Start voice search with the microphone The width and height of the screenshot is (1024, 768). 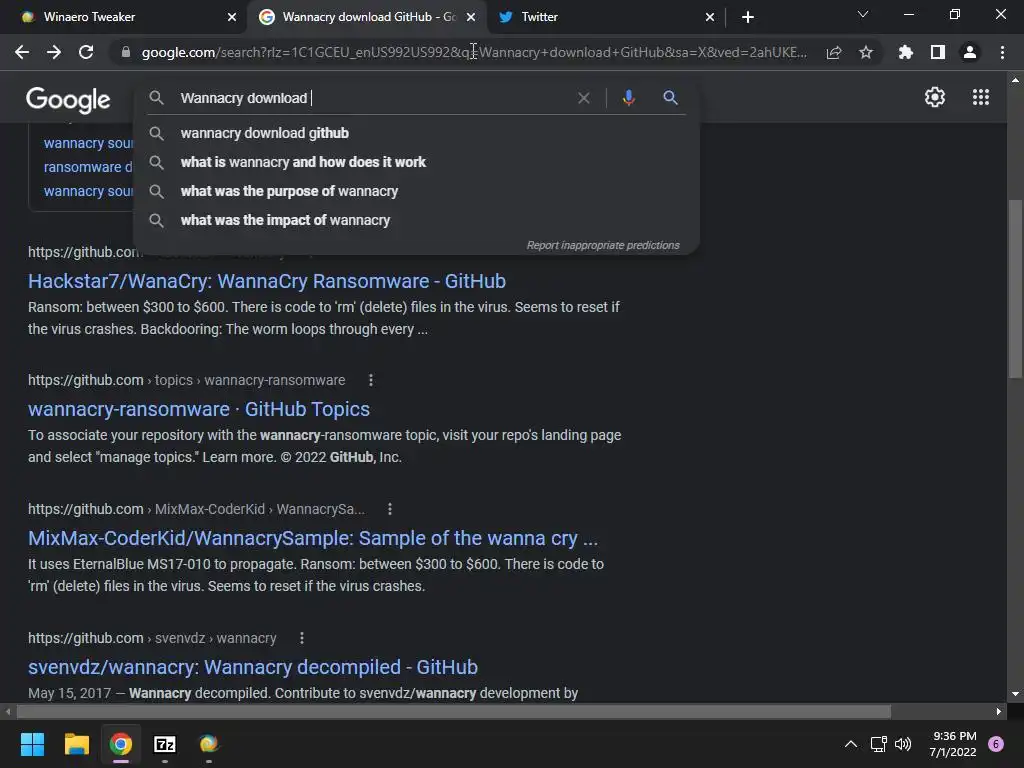(x=628, y=98)
